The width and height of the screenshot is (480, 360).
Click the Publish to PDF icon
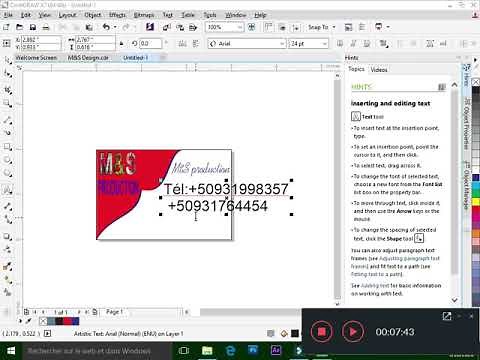point(193,27)
